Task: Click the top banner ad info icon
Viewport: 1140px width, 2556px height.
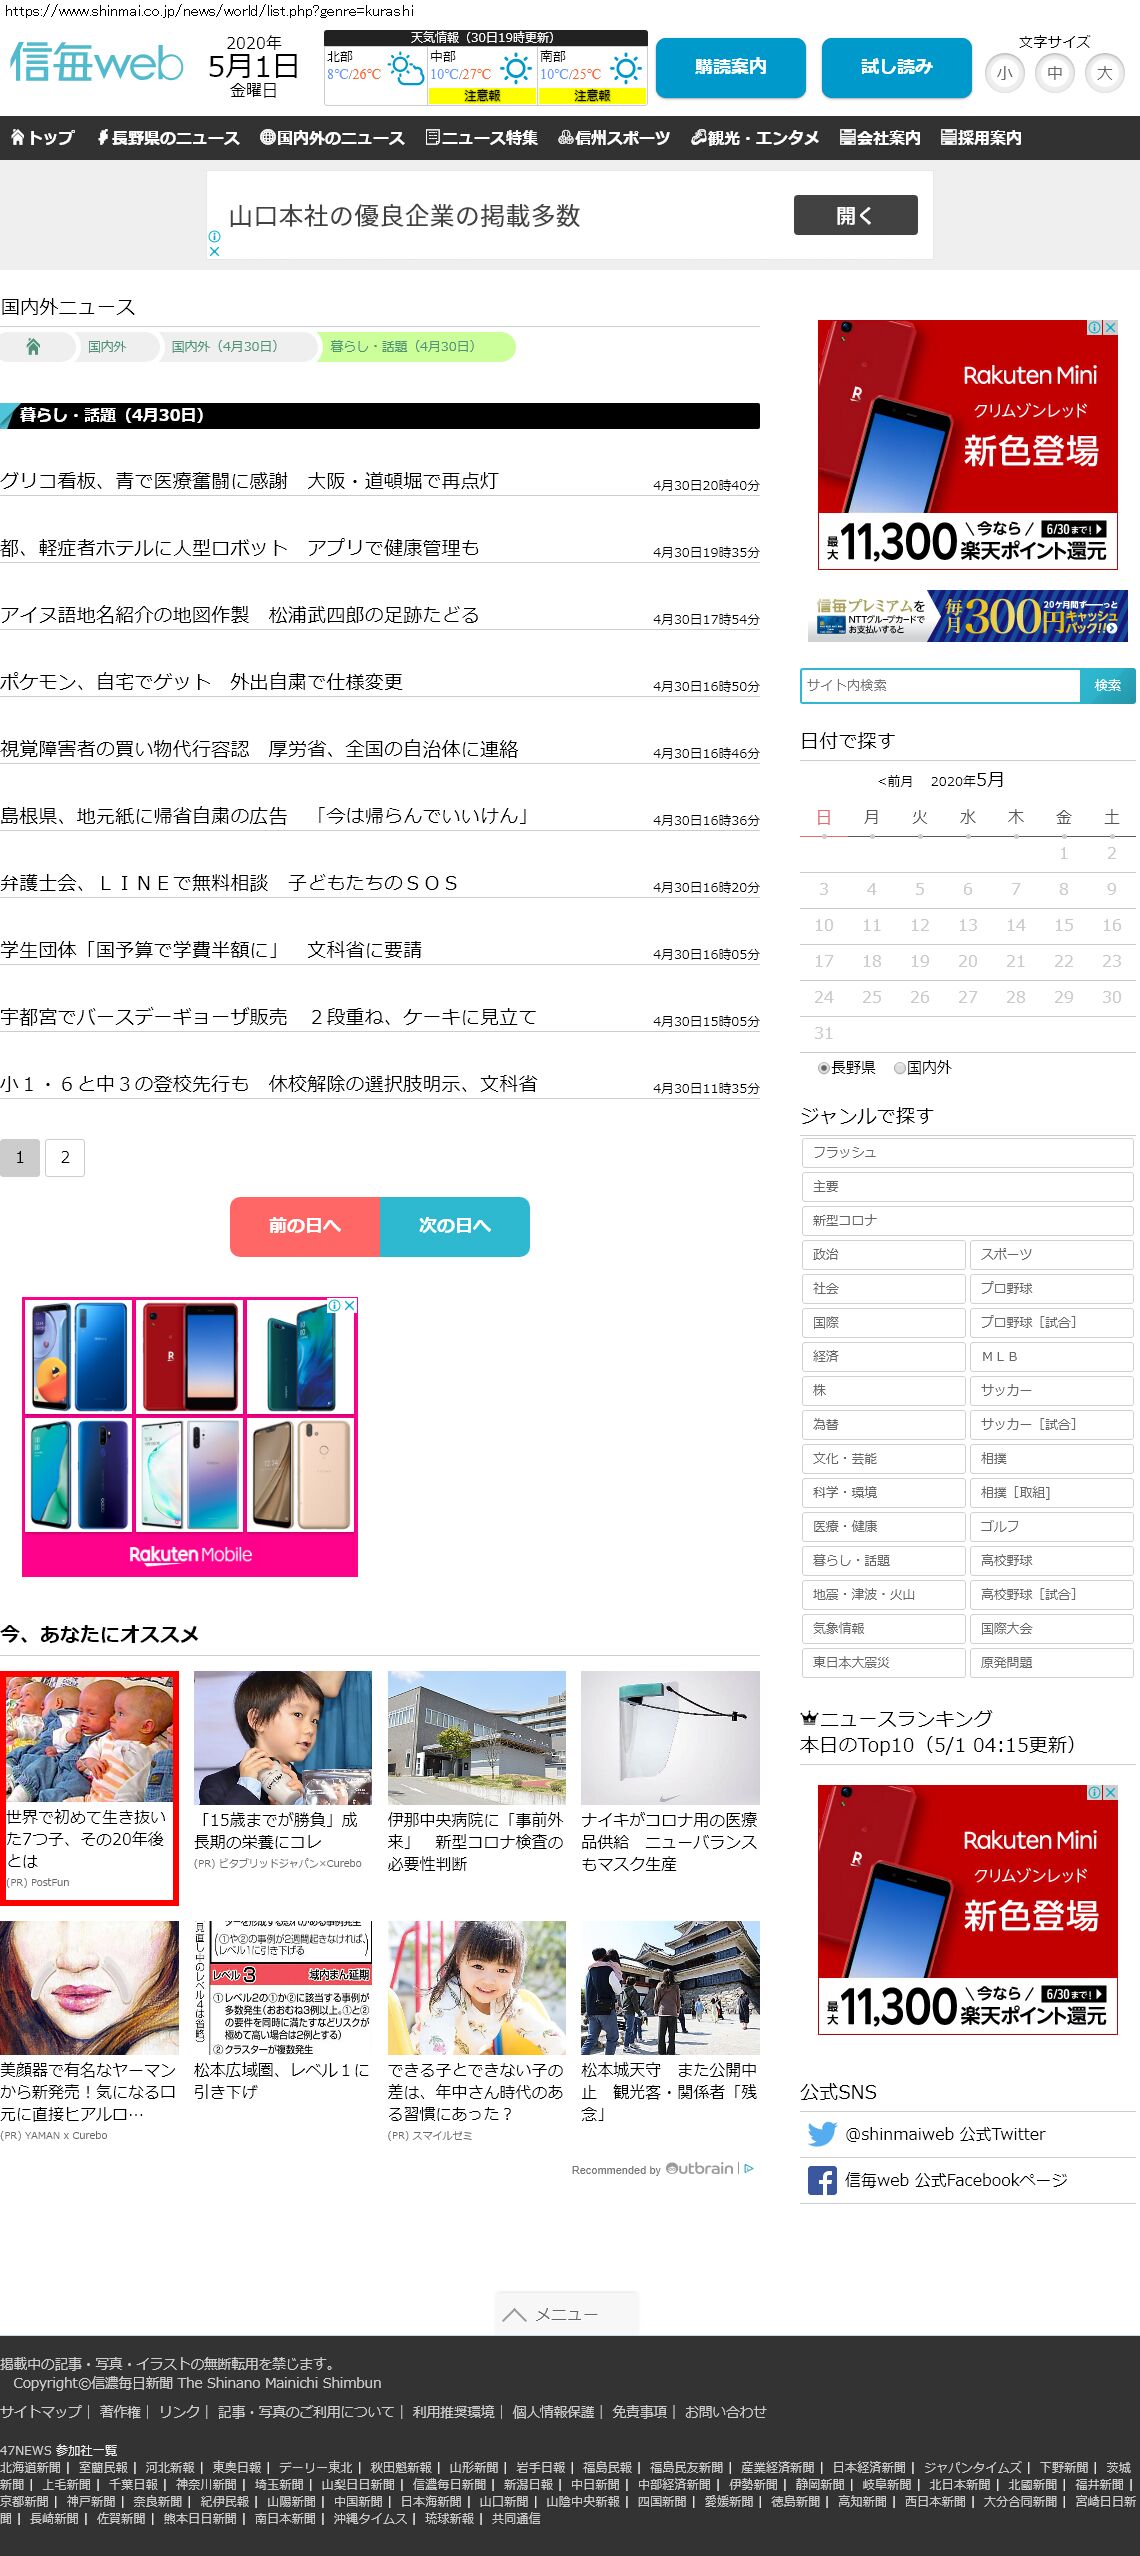Action: tap(214, 237)
